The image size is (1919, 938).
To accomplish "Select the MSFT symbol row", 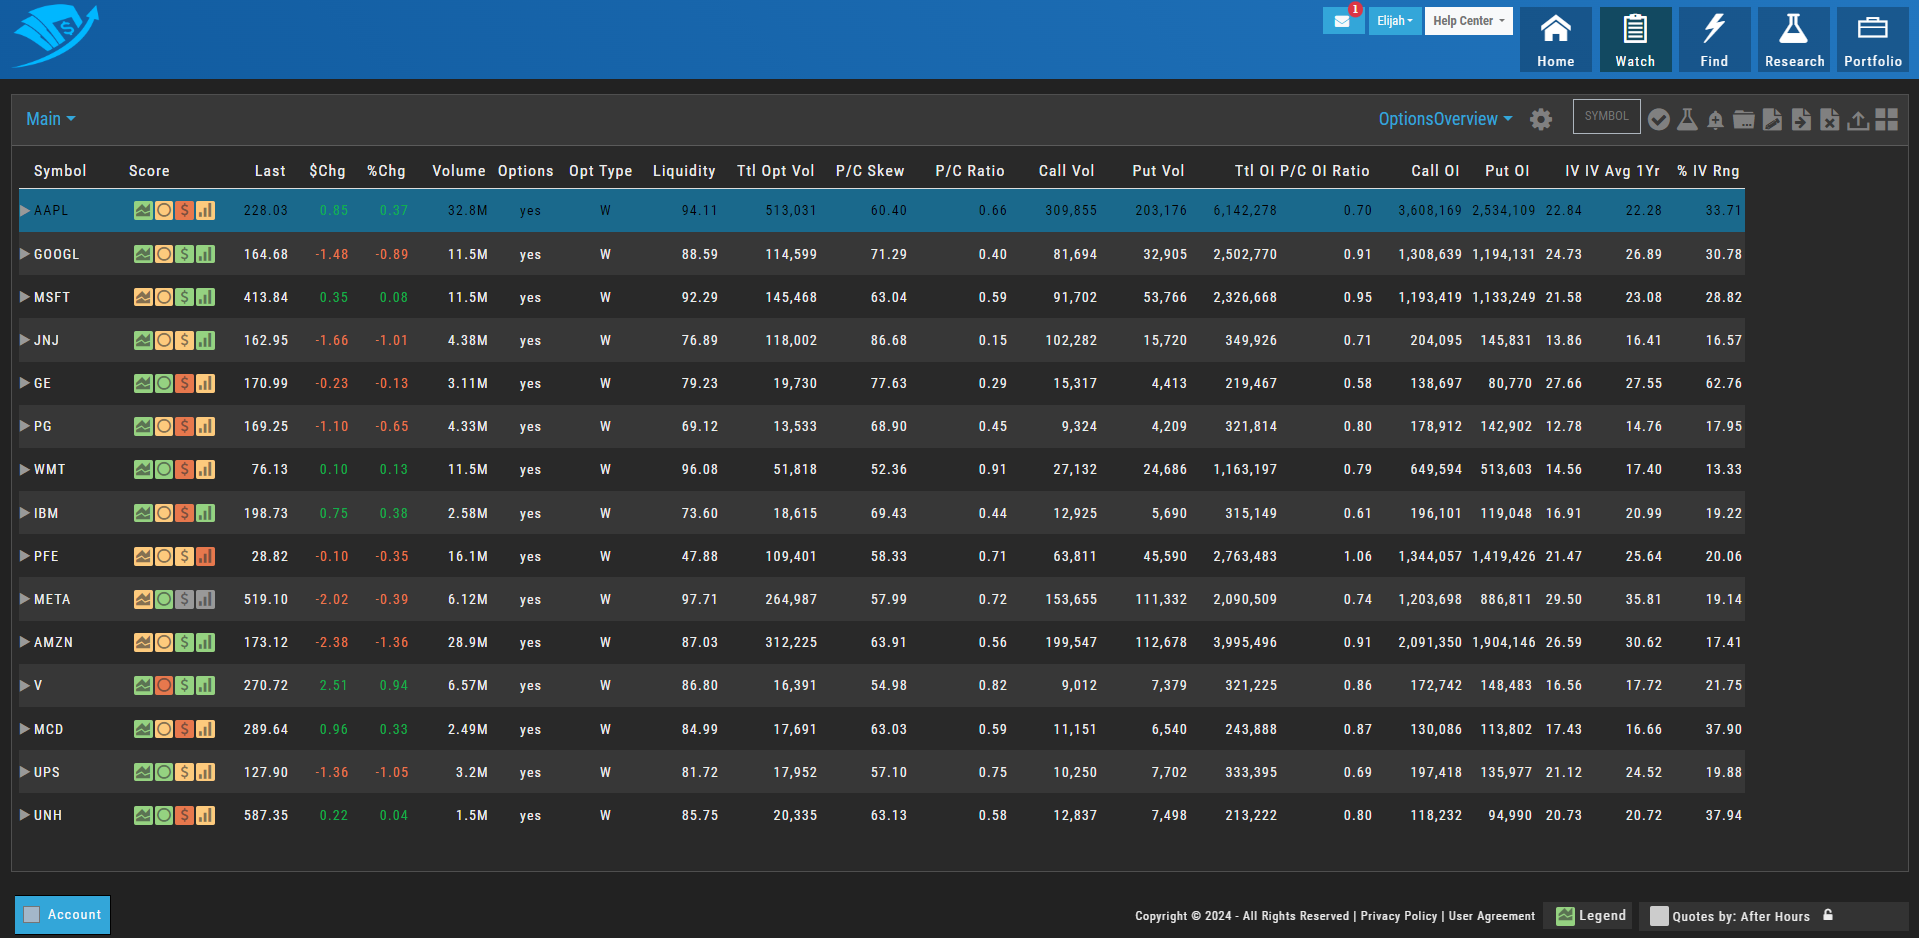I will [x=882, y=297].
